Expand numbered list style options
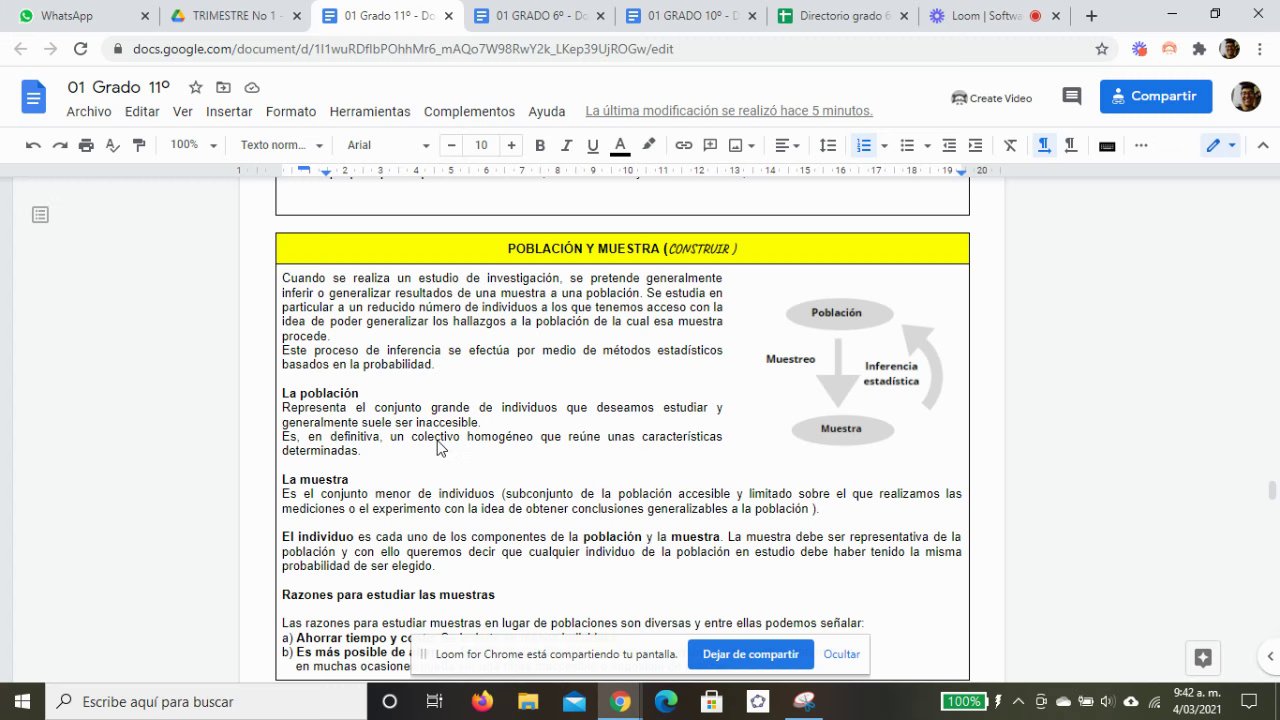1280x720 pixels. coord(884,146)
